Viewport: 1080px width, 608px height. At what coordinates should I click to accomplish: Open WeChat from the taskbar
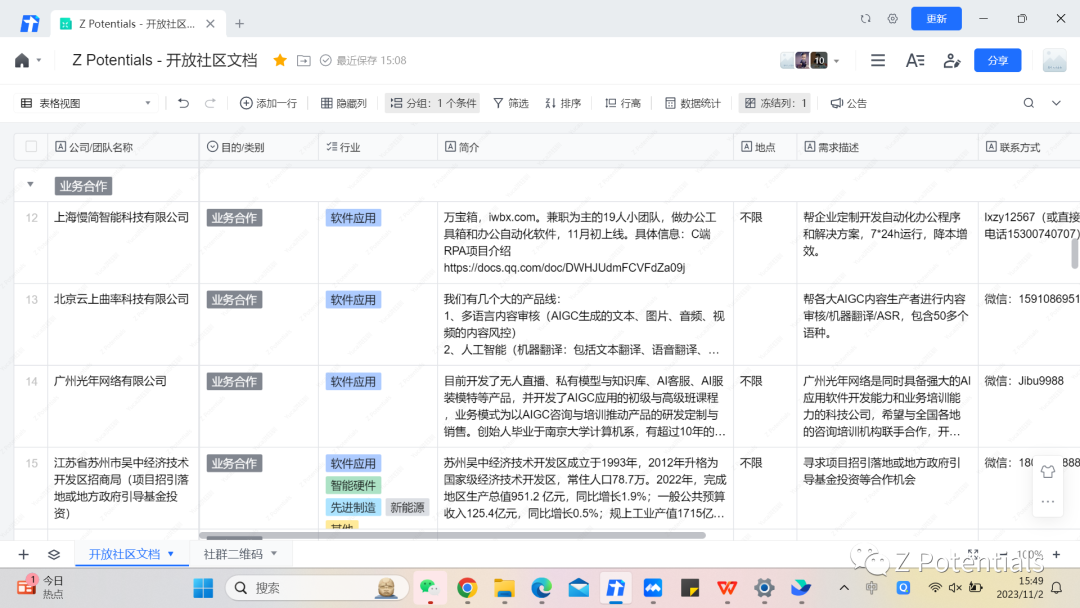[x=430, y=587]
